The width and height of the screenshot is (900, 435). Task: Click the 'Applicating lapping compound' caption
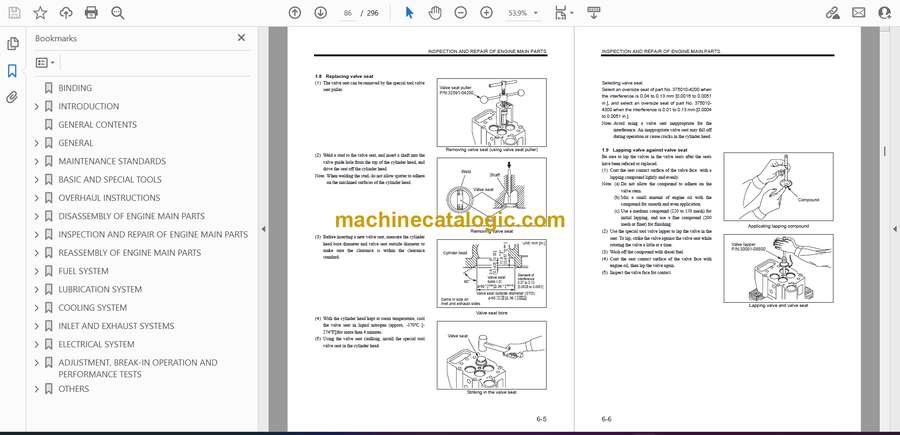778,226
